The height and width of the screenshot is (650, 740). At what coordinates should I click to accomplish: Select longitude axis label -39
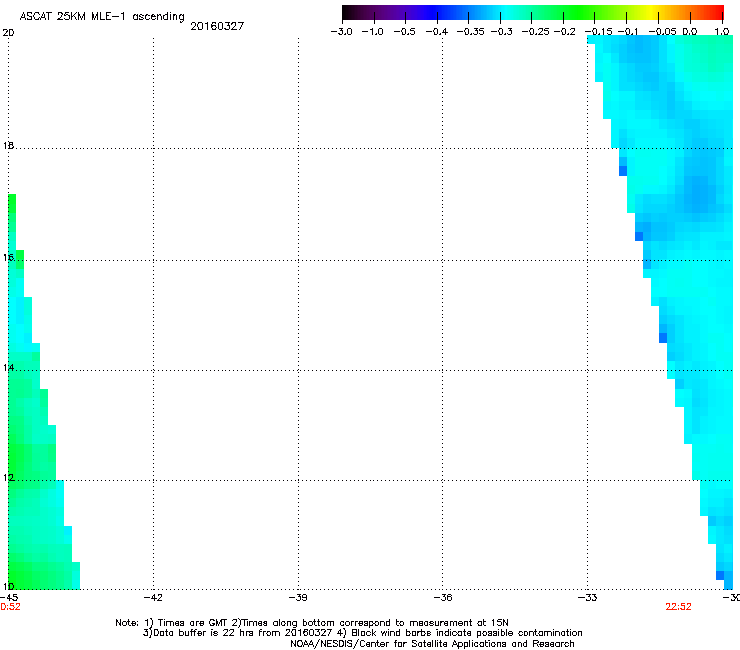(x=298, y=597)
